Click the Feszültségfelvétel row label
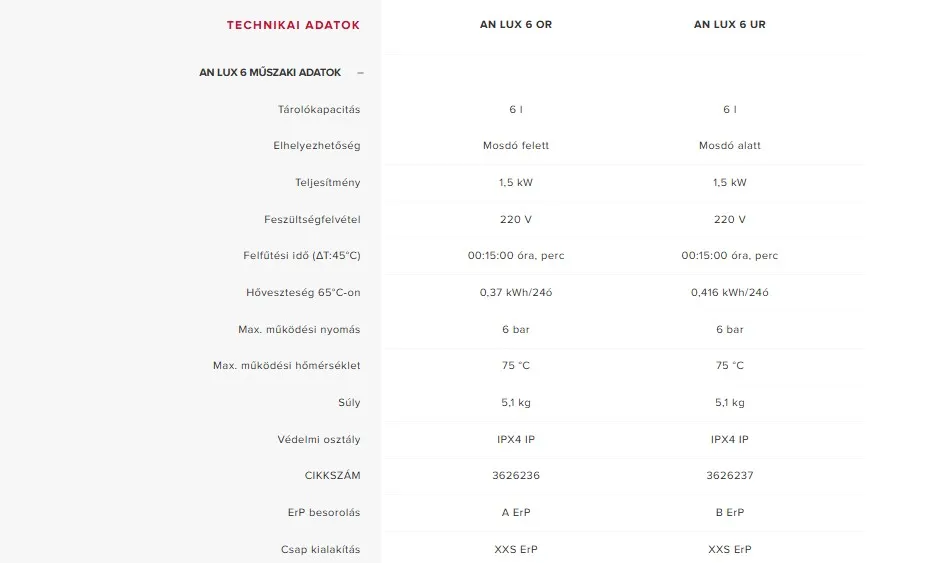 point(312,219)
